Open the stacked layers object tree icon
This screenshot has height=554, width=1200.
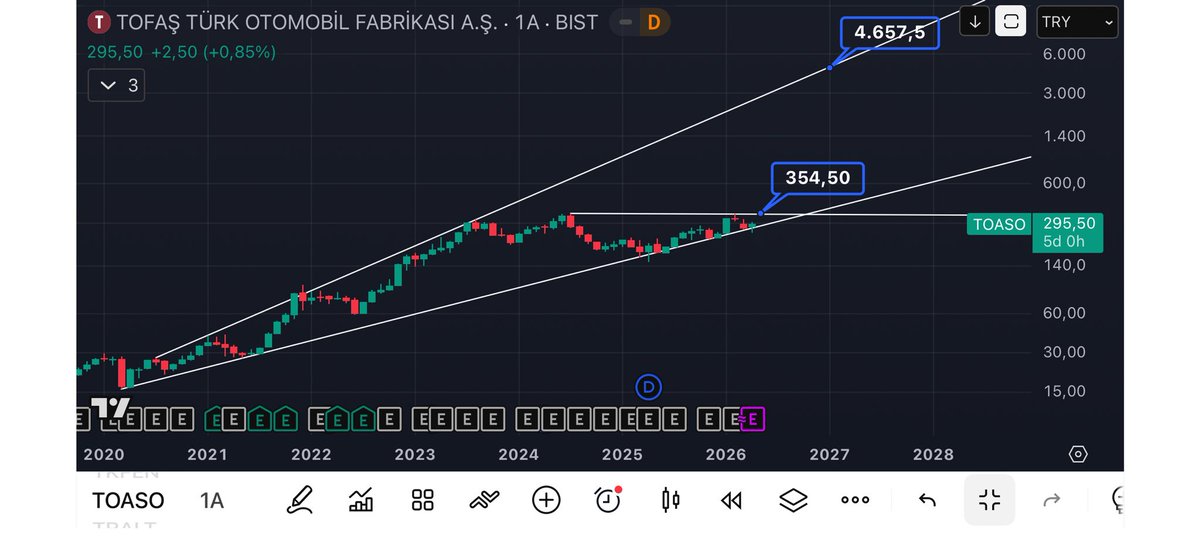(793, 500)
